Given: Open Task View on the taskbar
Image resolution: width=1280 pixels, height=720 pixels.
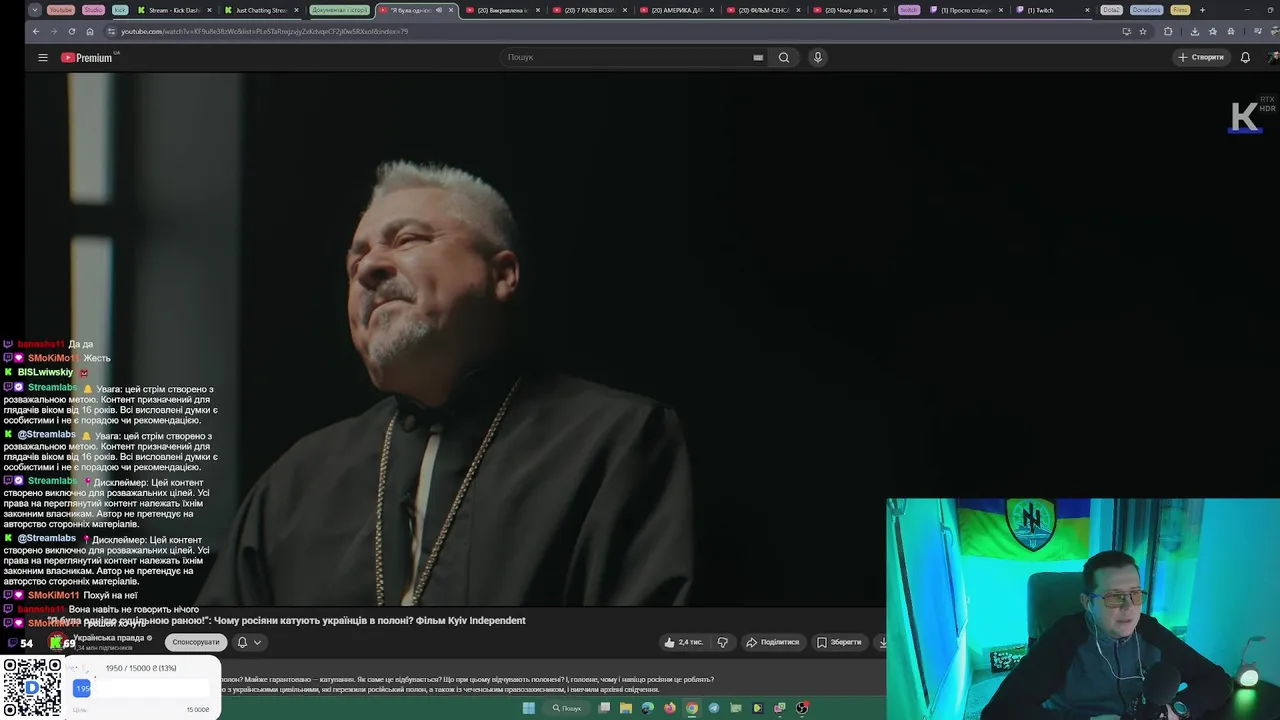Looking at the screenshot, I should pyautogui.click(x=604, y=708).
